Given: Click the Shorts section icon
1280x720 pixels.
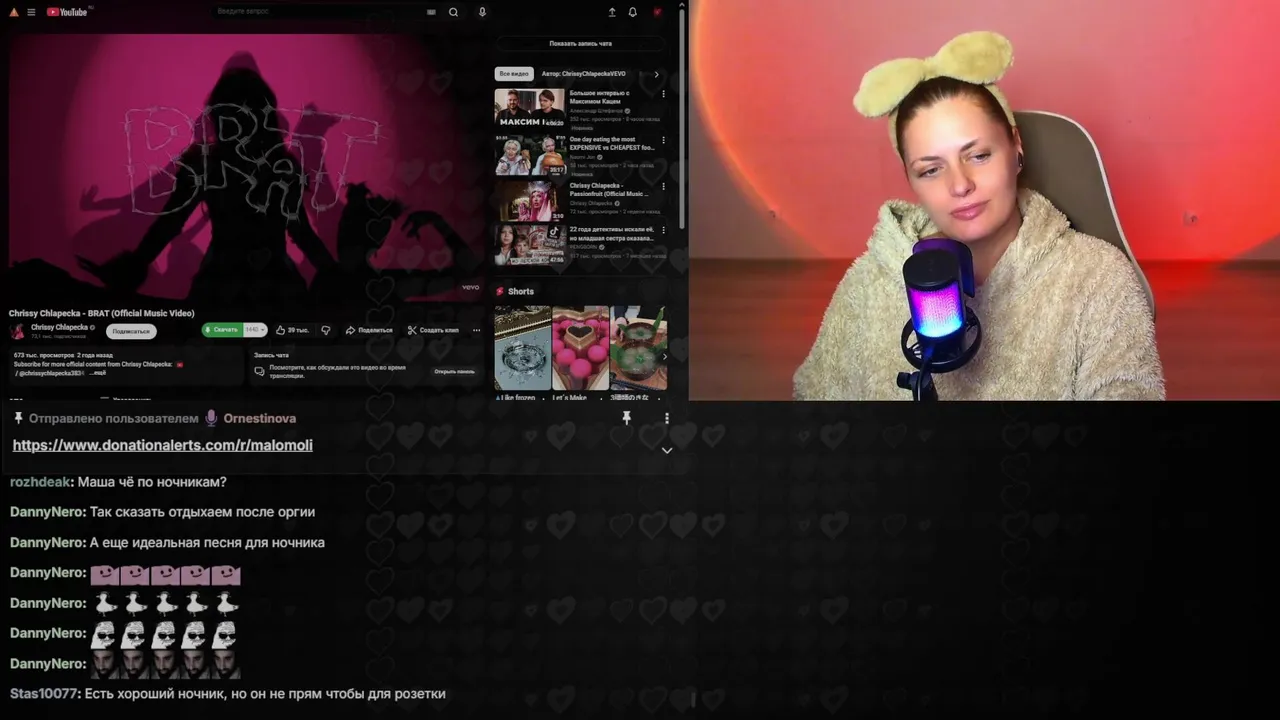Looking at the screenshot, I should [500, 292].
